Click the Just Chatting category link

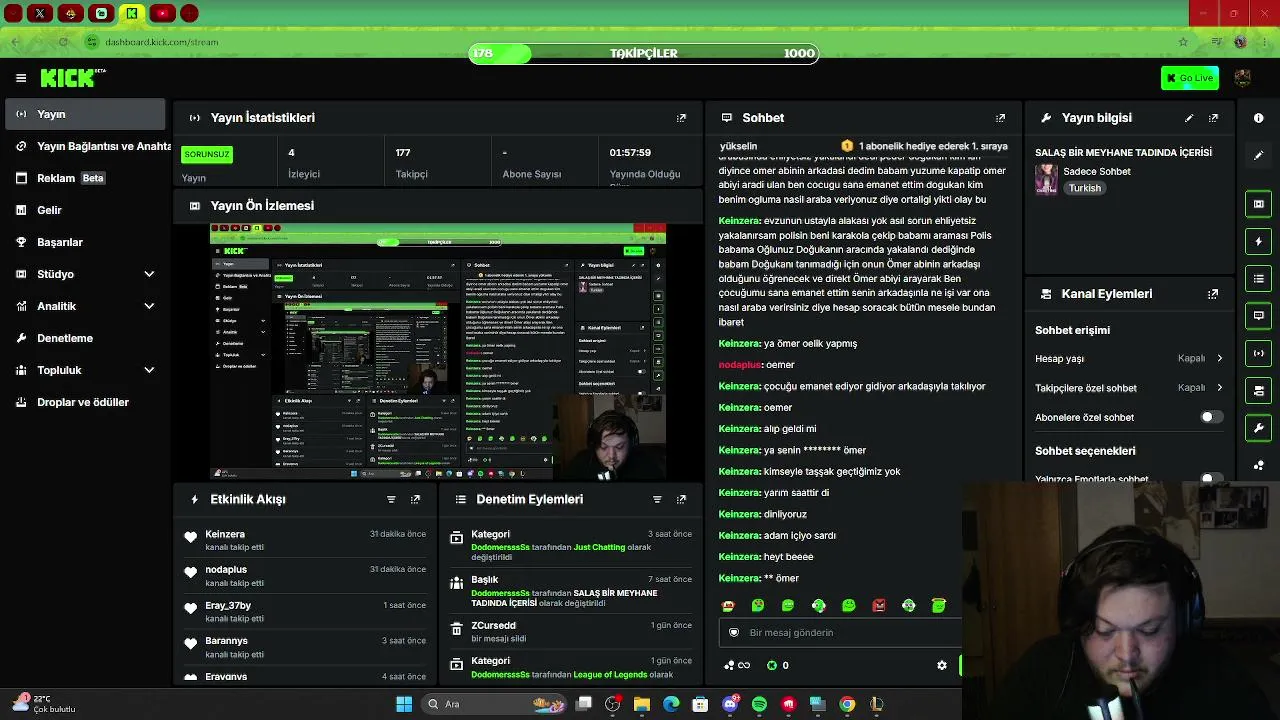pyautogui.click(x=600, y=547)
